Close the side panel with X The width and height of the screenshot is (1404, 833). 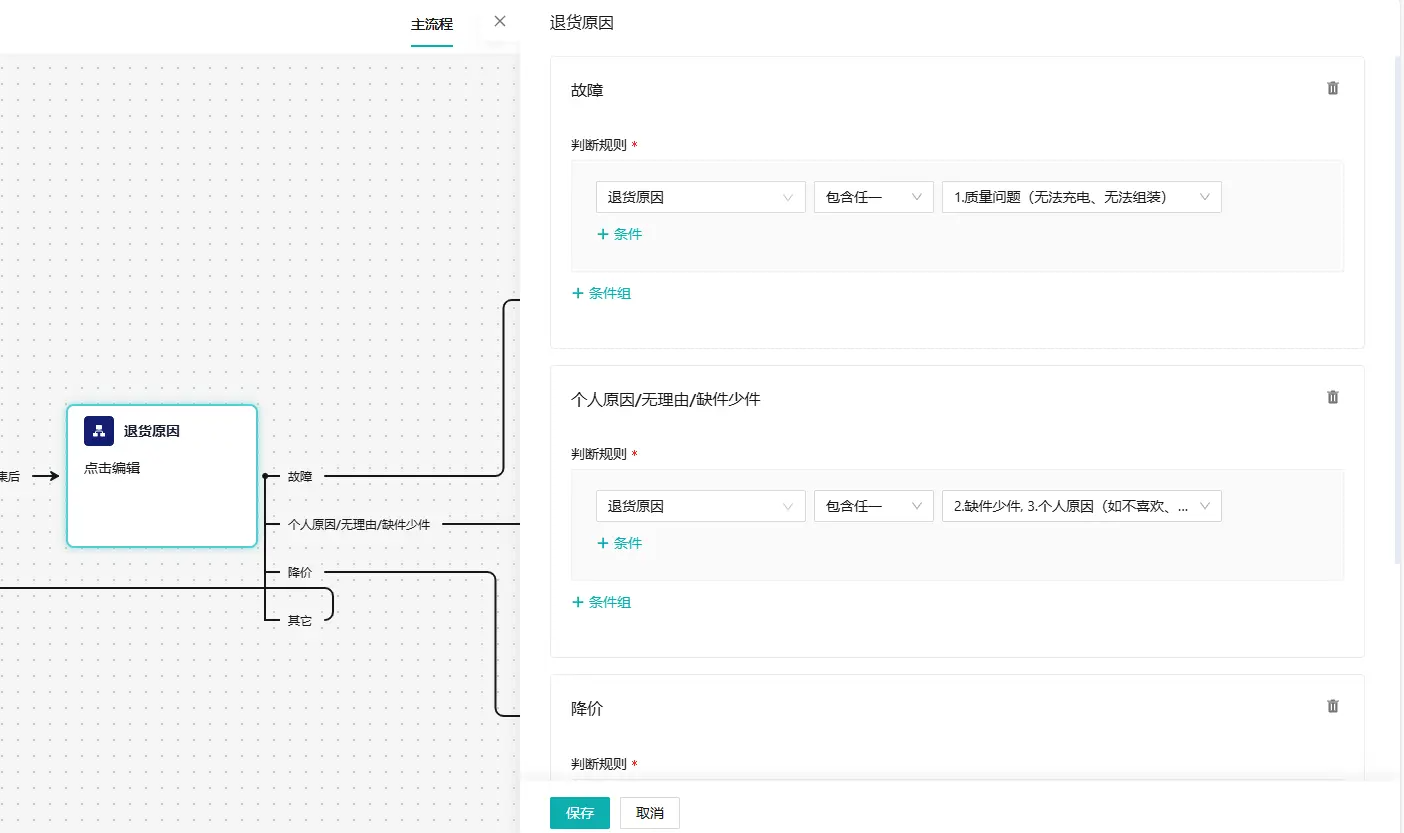500,21
